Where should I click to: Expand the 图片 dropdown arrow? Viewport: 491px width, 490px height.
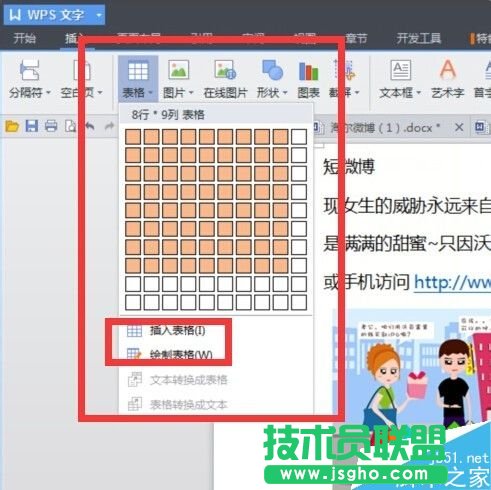[x=191, y=92]
